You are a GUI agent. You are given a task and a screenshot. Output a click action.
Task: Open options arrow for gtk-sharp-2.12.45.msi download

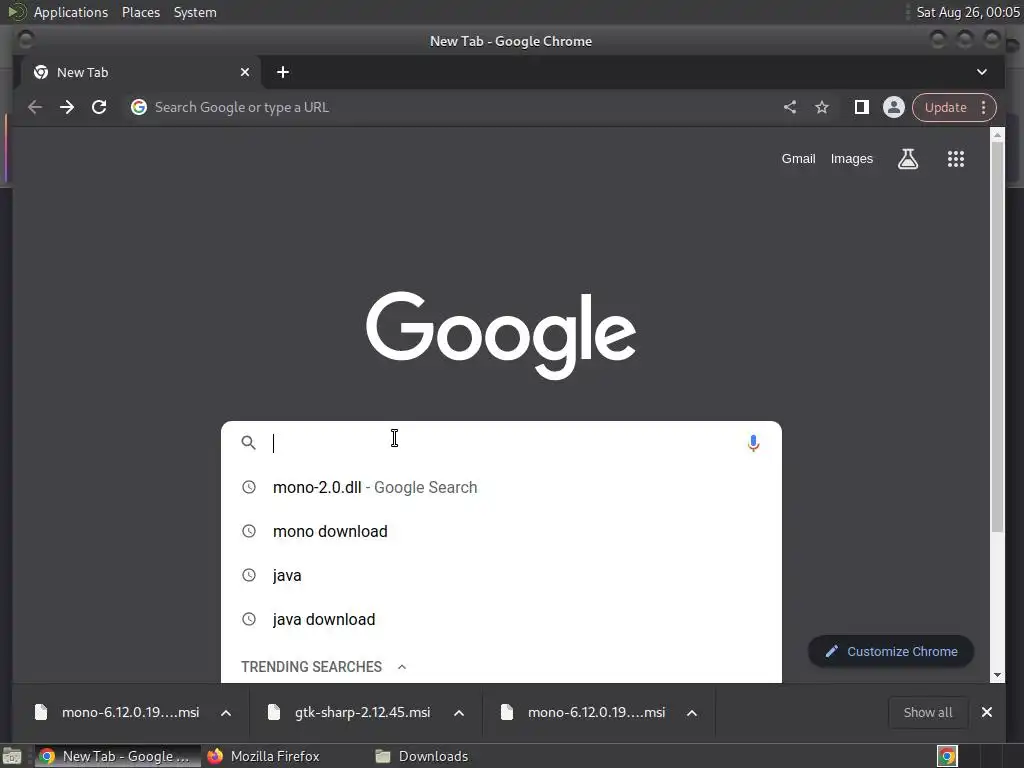pos(459,713)
